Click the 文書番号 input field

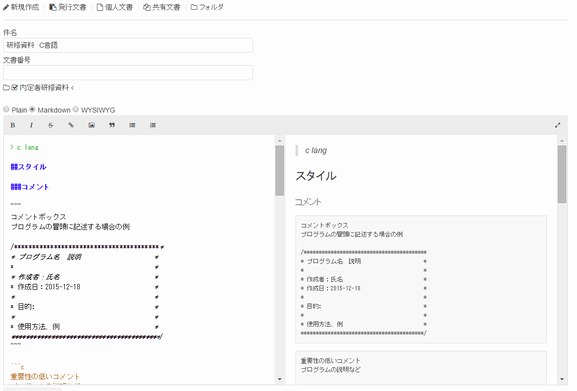(x=128, y=73)
